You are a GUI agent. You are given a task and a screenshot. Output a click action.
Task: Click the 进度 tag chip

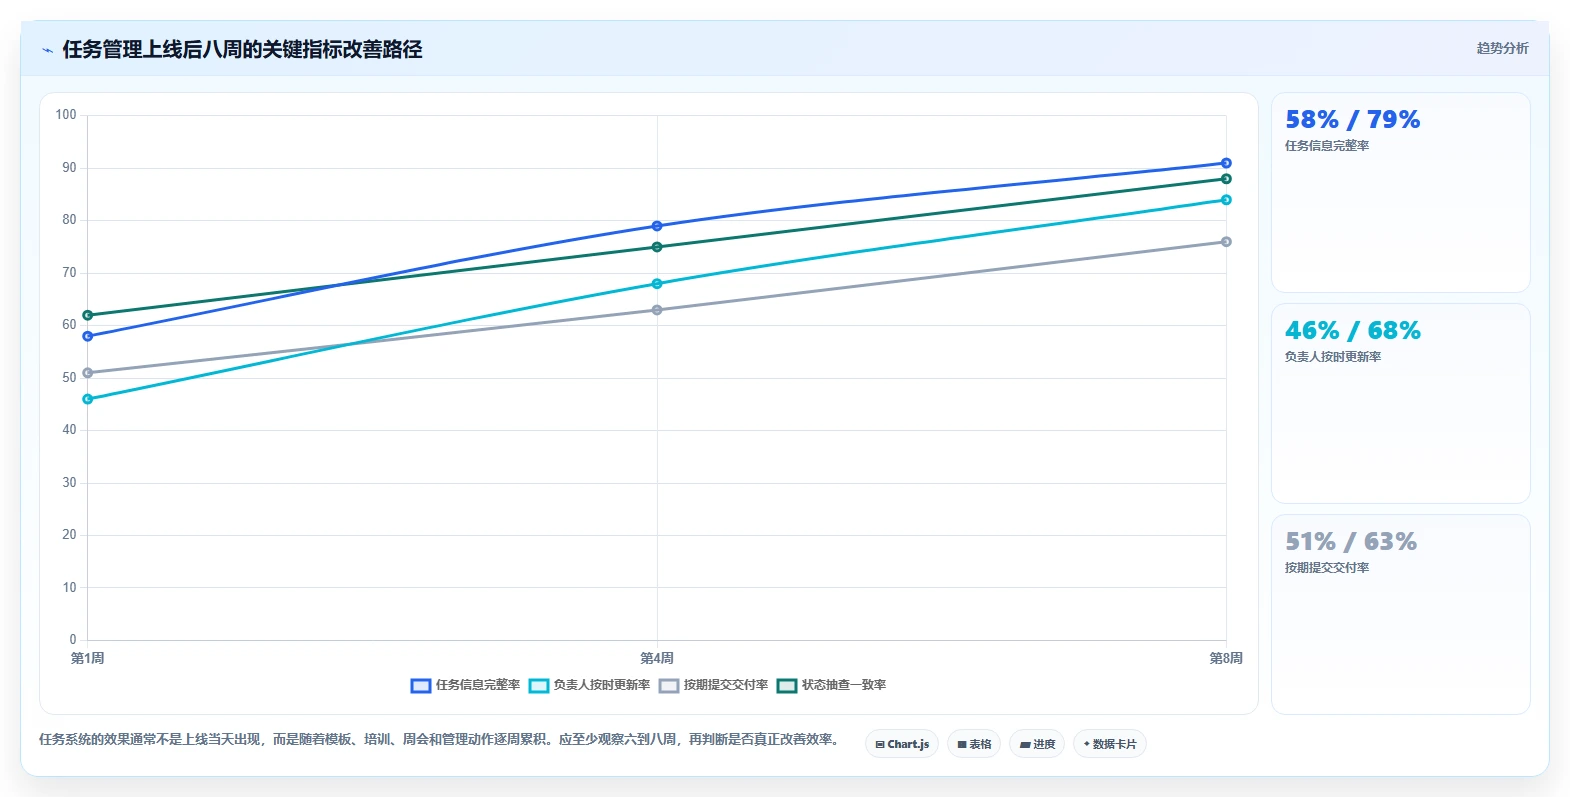tap(1037, 744)
